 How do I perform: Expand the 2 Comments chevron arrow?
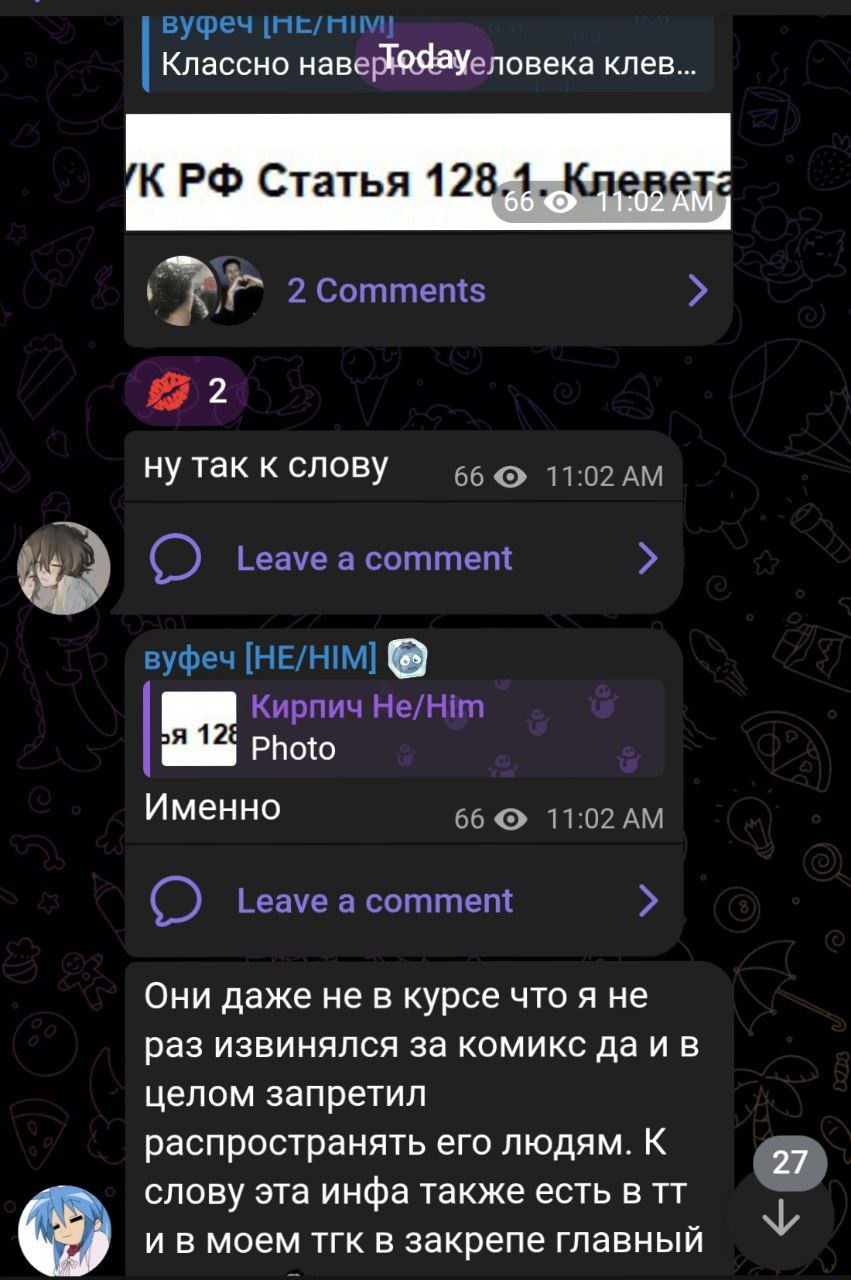click(698, 290)
